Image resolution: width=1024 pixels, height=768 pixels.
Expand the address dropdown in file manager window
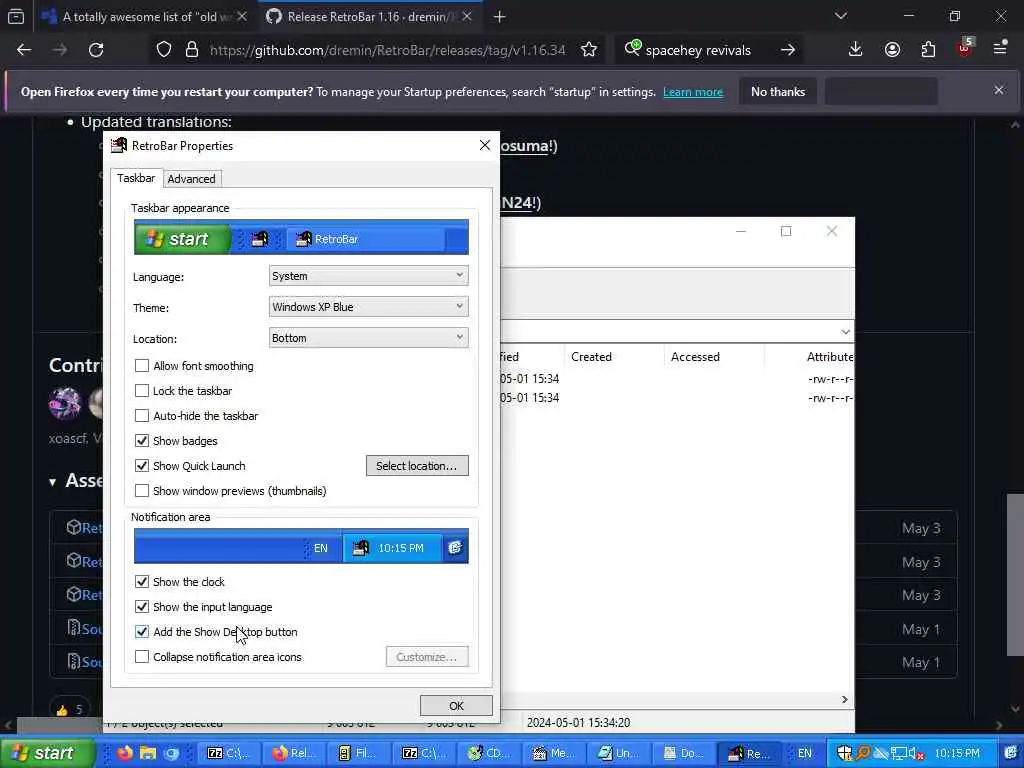click(x=845, y=332)
